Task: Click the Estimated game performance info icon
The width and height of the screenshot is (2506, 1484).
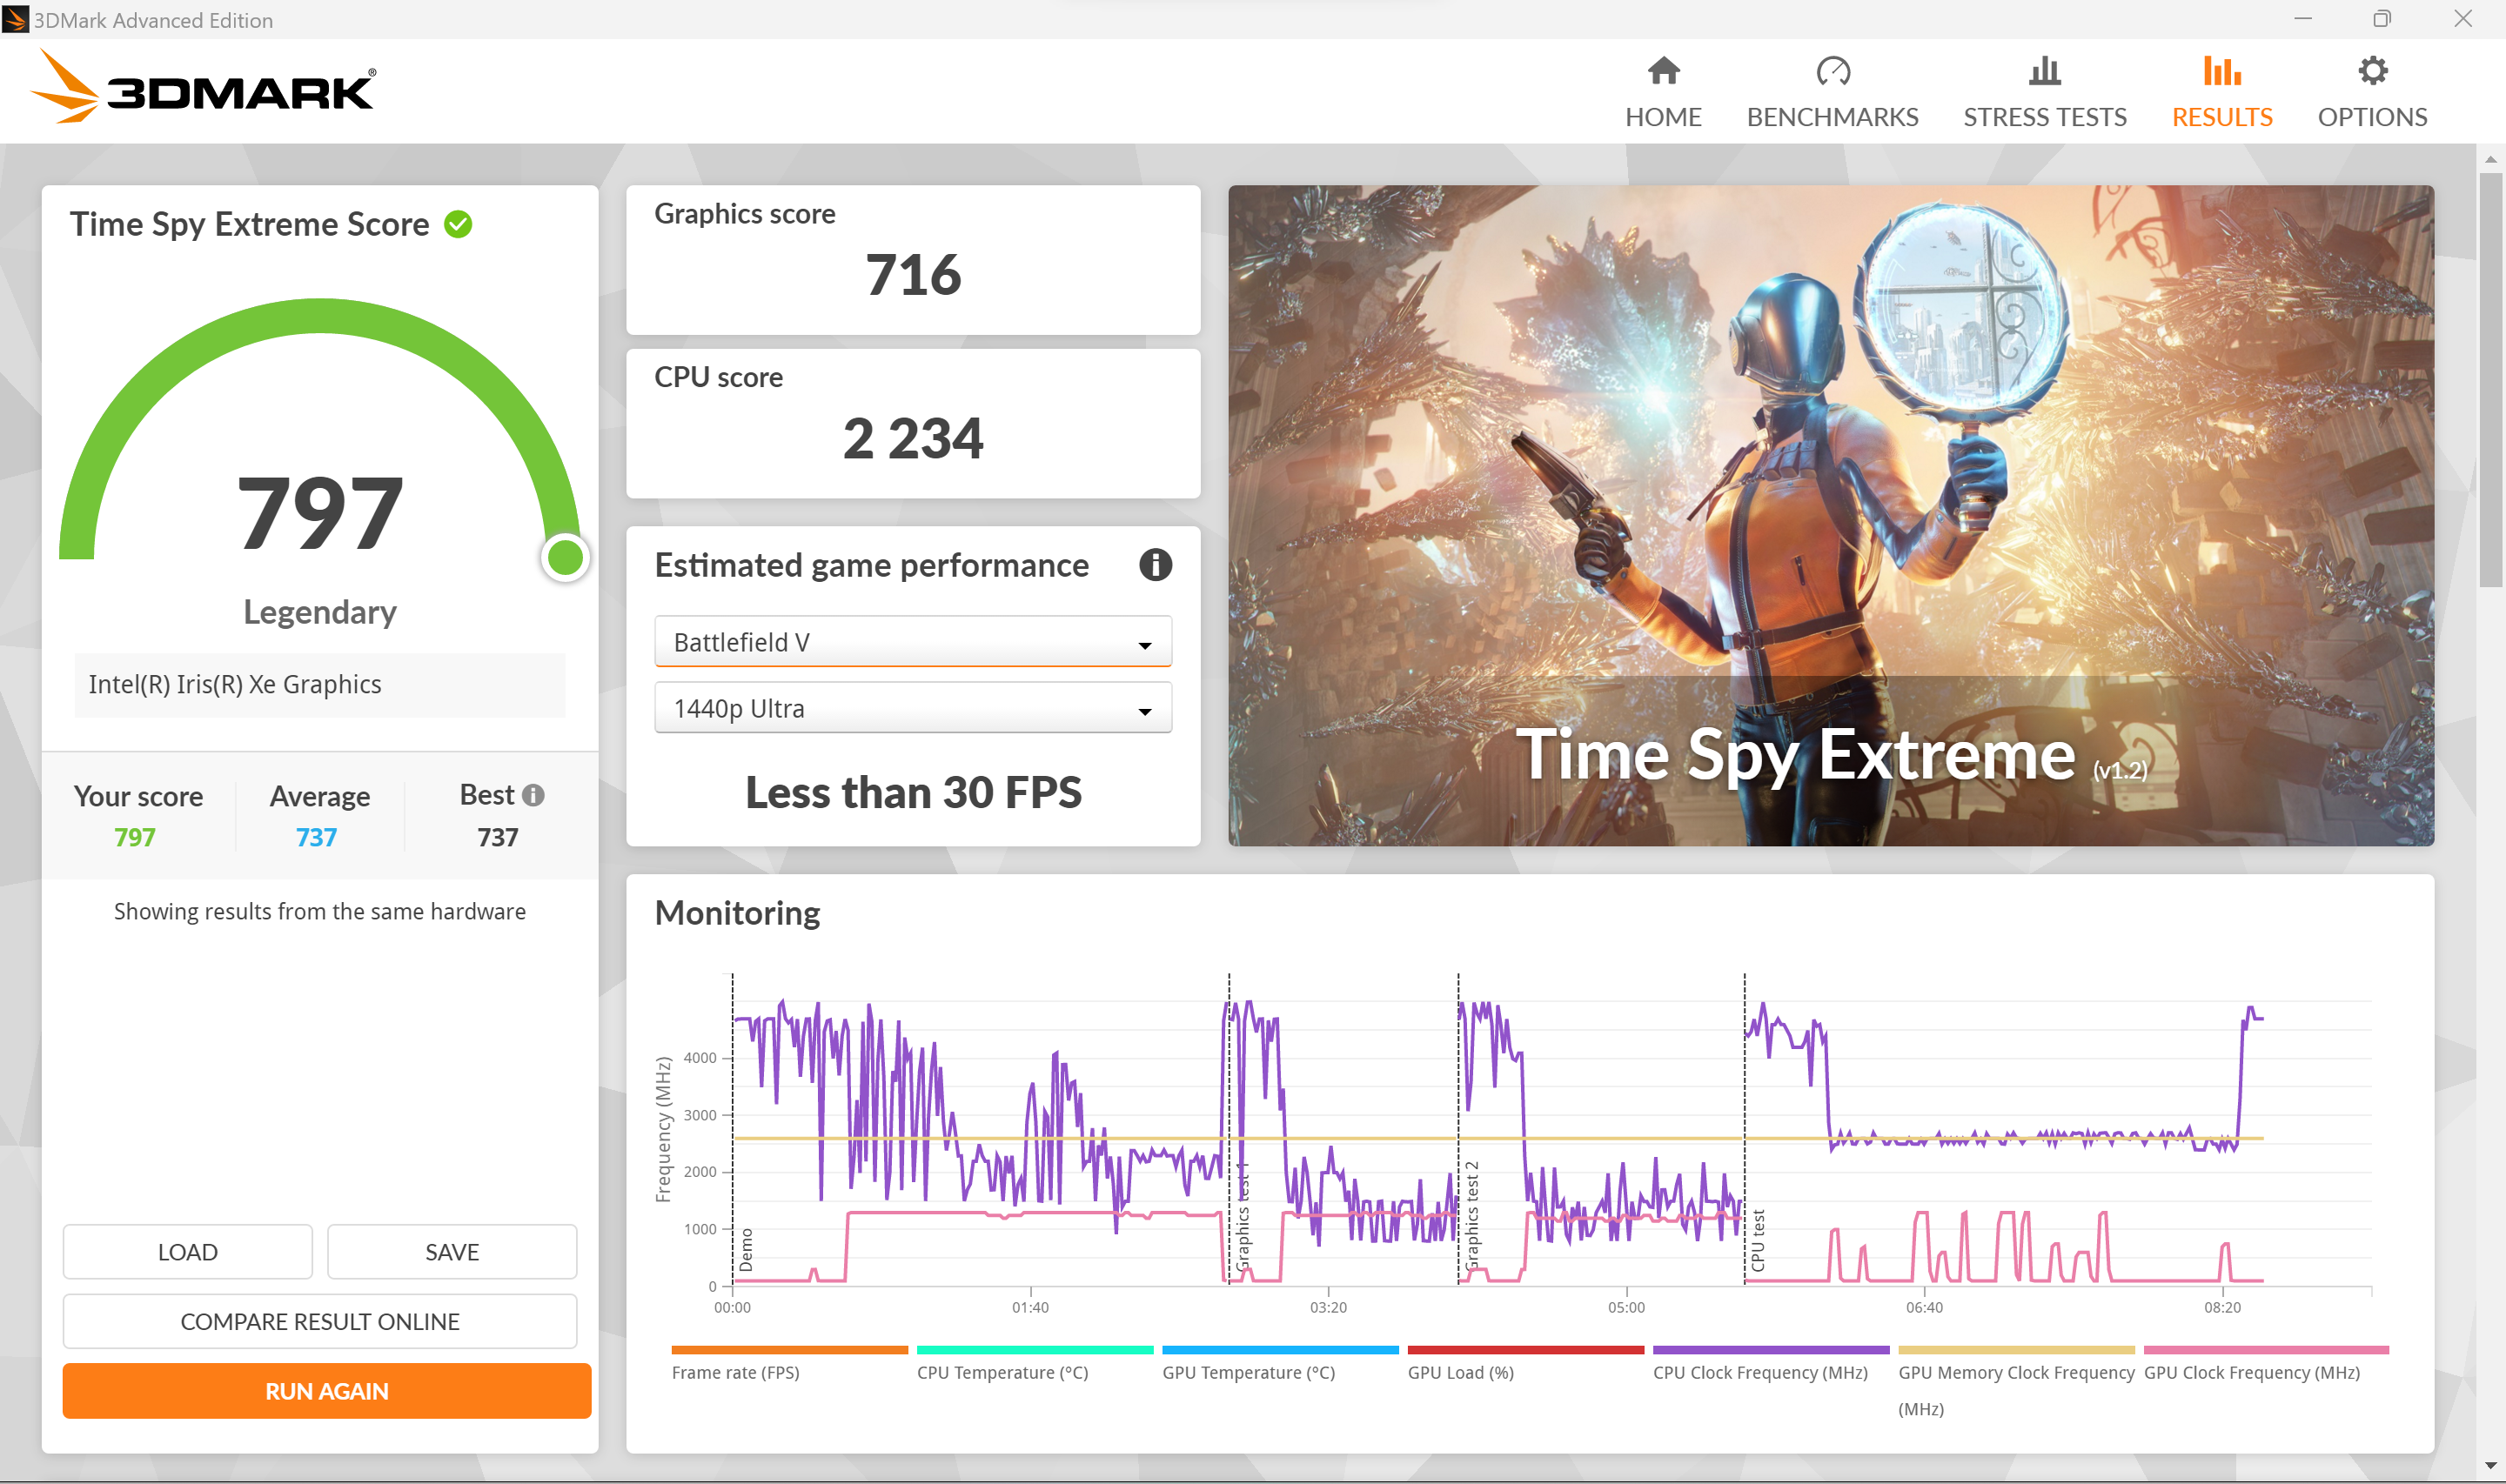Action: coord(1155,565)
